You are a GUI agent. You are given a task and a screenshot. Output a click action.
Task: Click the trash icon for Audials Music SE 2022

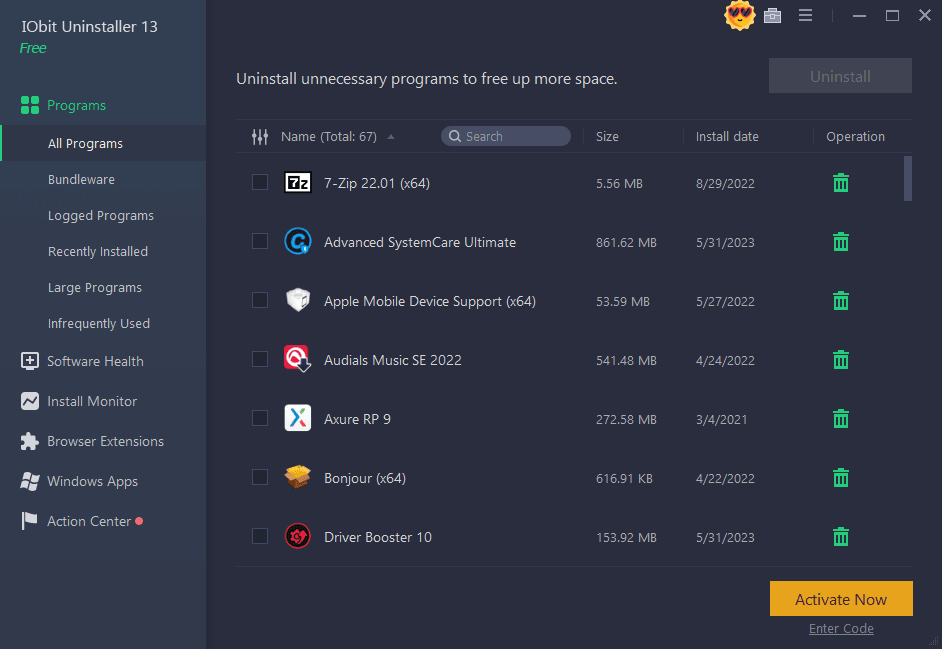click(x=841, y=360)
